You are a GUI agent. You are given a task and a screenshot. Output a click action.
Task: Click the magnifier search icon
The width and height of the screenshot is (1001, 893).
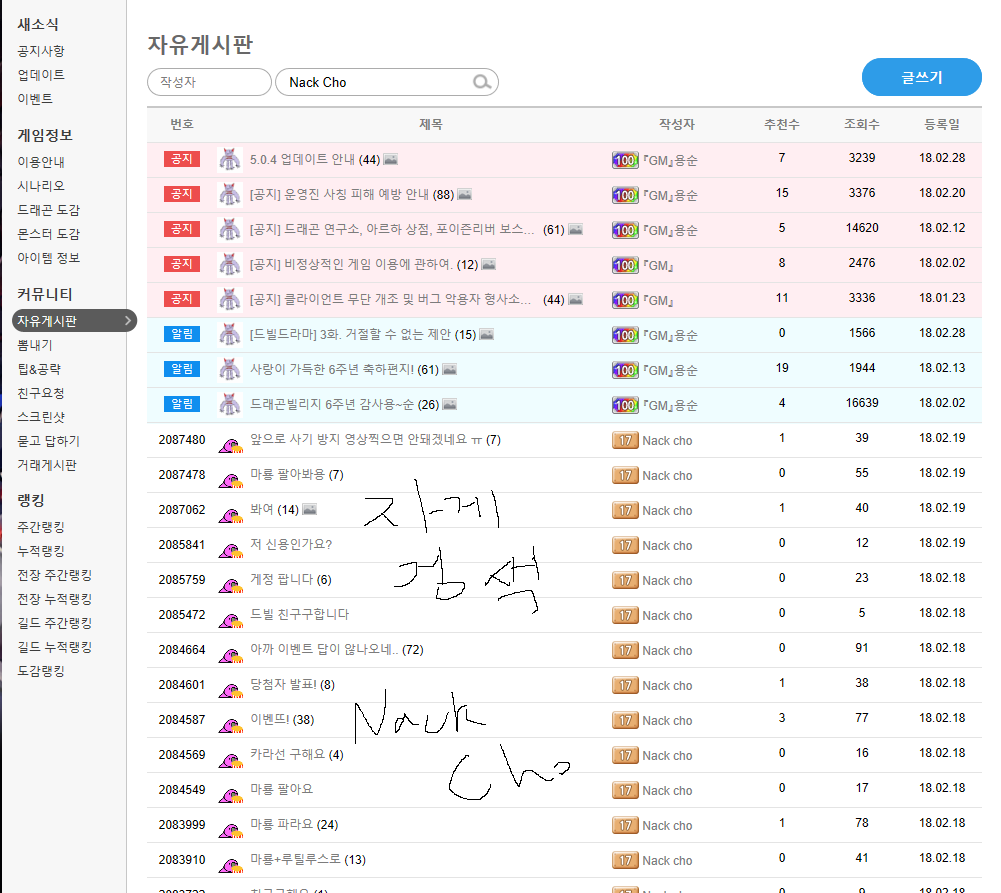(482, 82)
